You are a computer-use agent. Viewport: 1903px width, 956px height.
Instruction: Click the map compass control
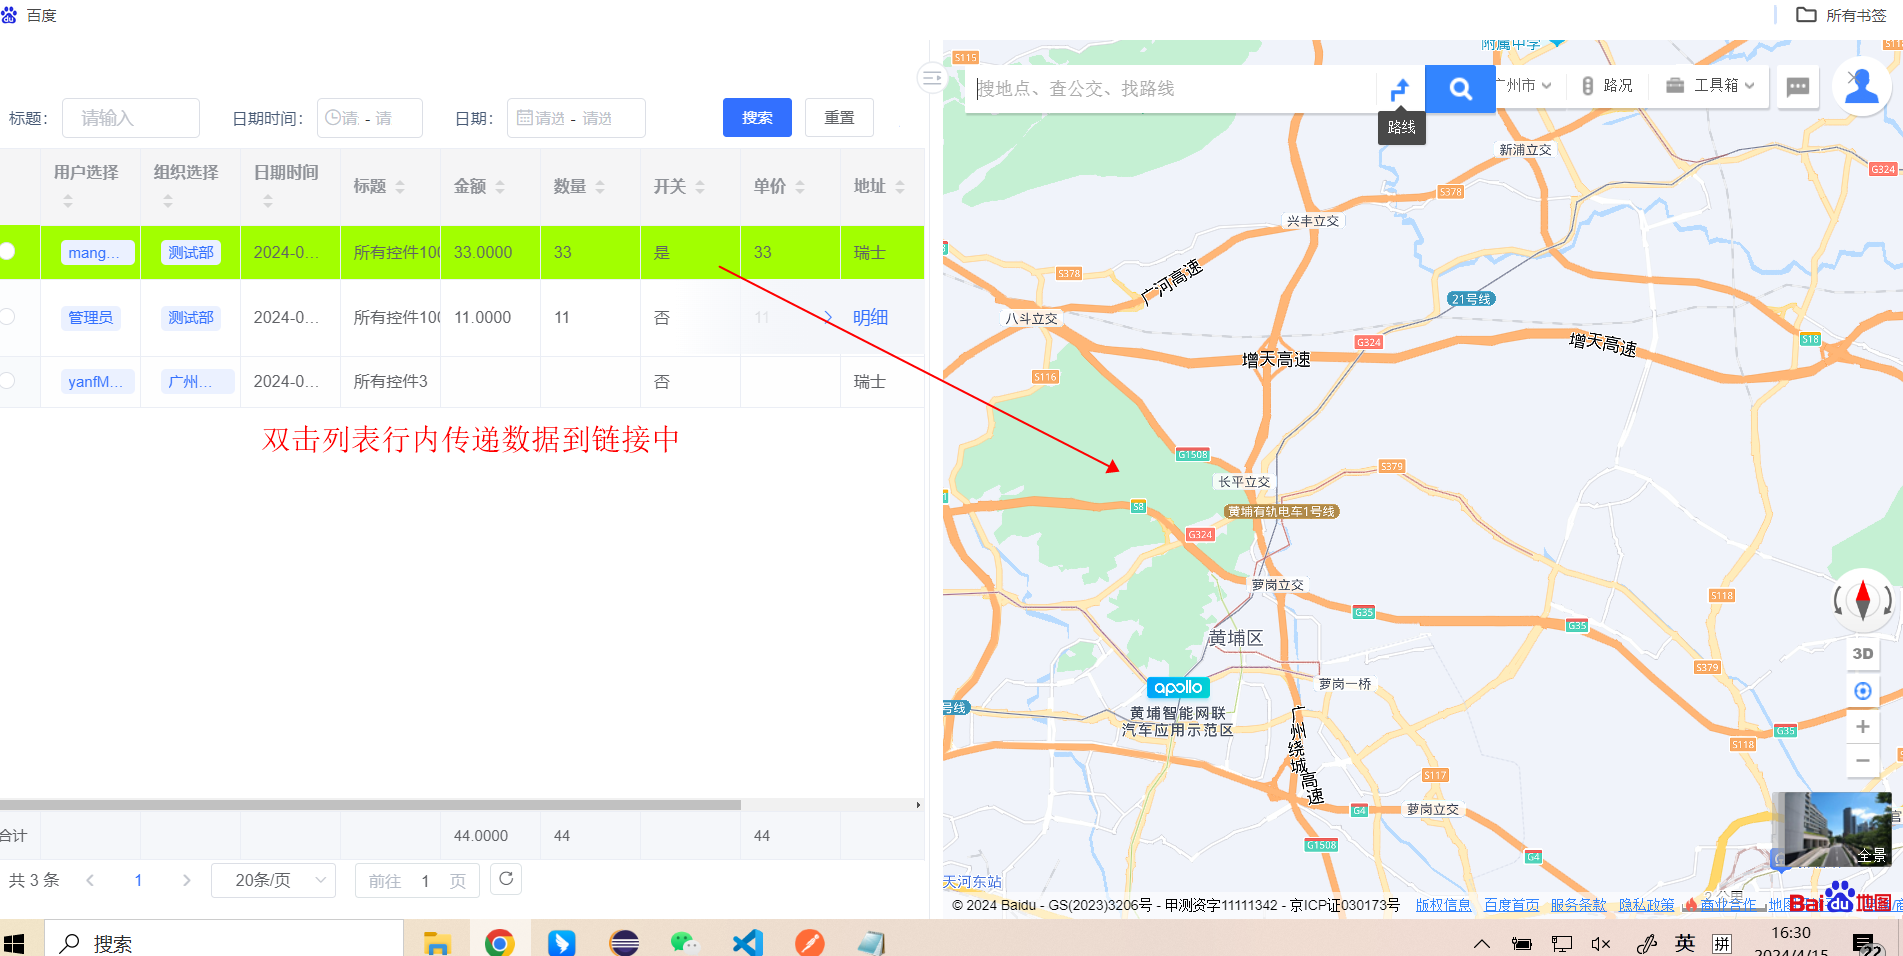(x=1862, y=600)
